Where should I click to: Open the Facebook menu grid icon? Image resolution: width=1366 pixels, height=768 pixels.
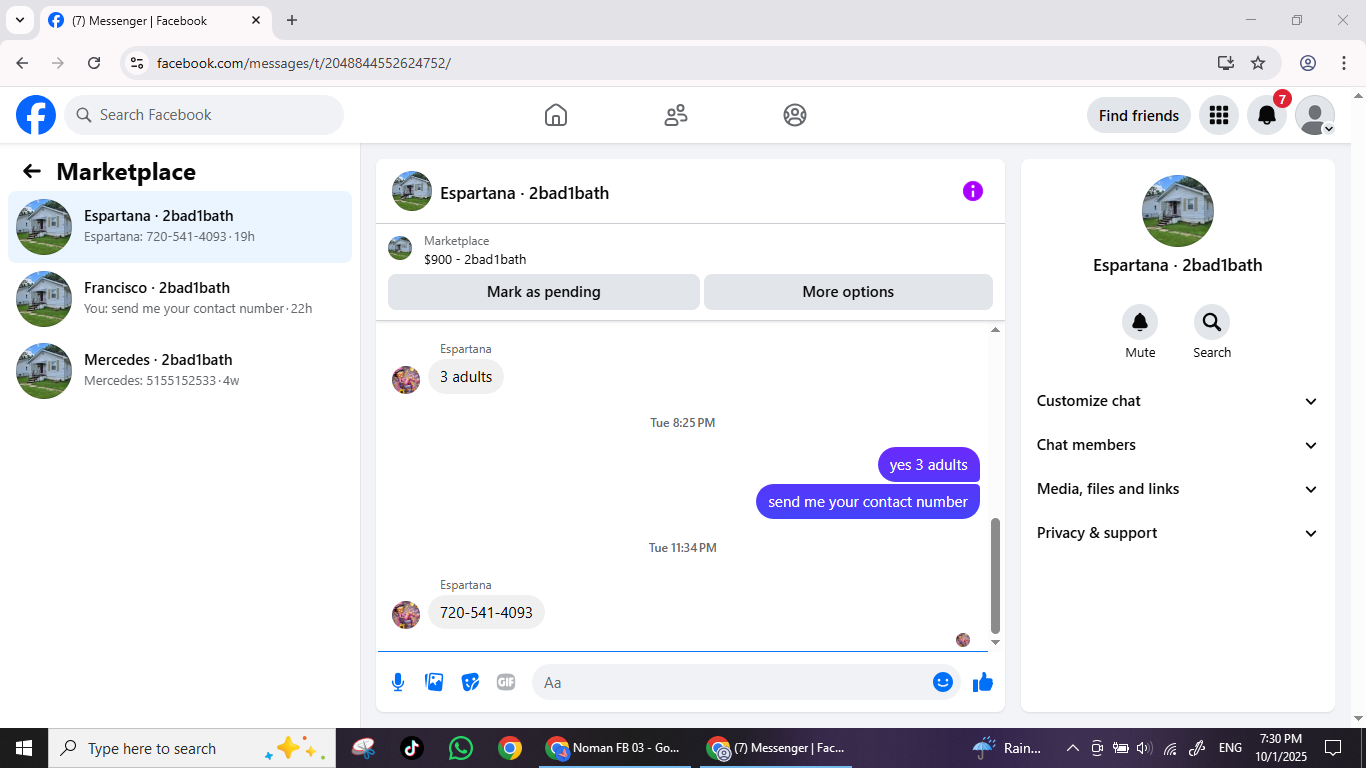(x=1218, y=115)
